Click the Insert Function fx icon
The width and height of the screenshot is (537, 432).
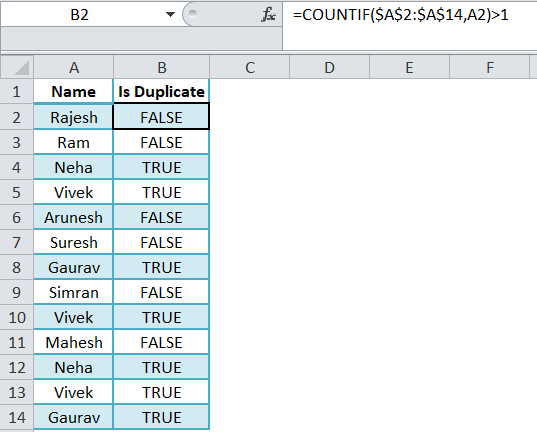(268, 14)
